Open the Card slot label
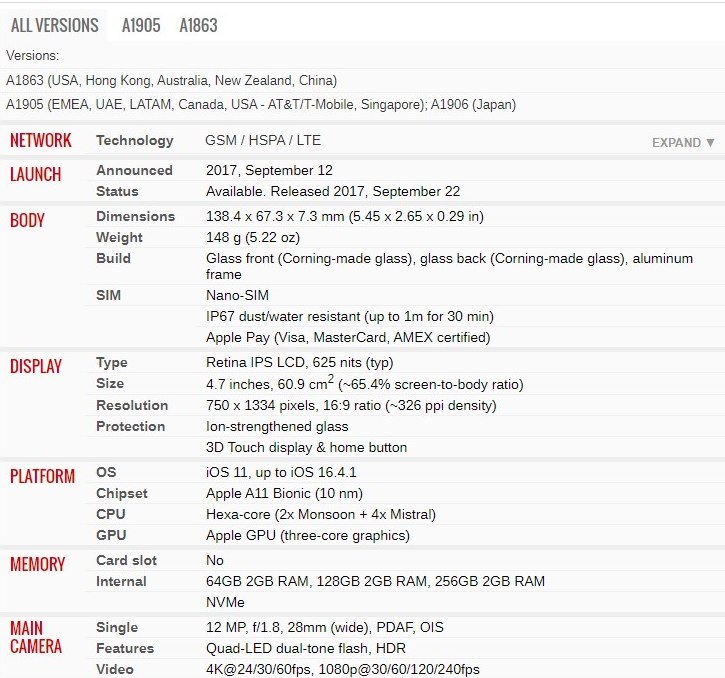 [x=126, y=561]
